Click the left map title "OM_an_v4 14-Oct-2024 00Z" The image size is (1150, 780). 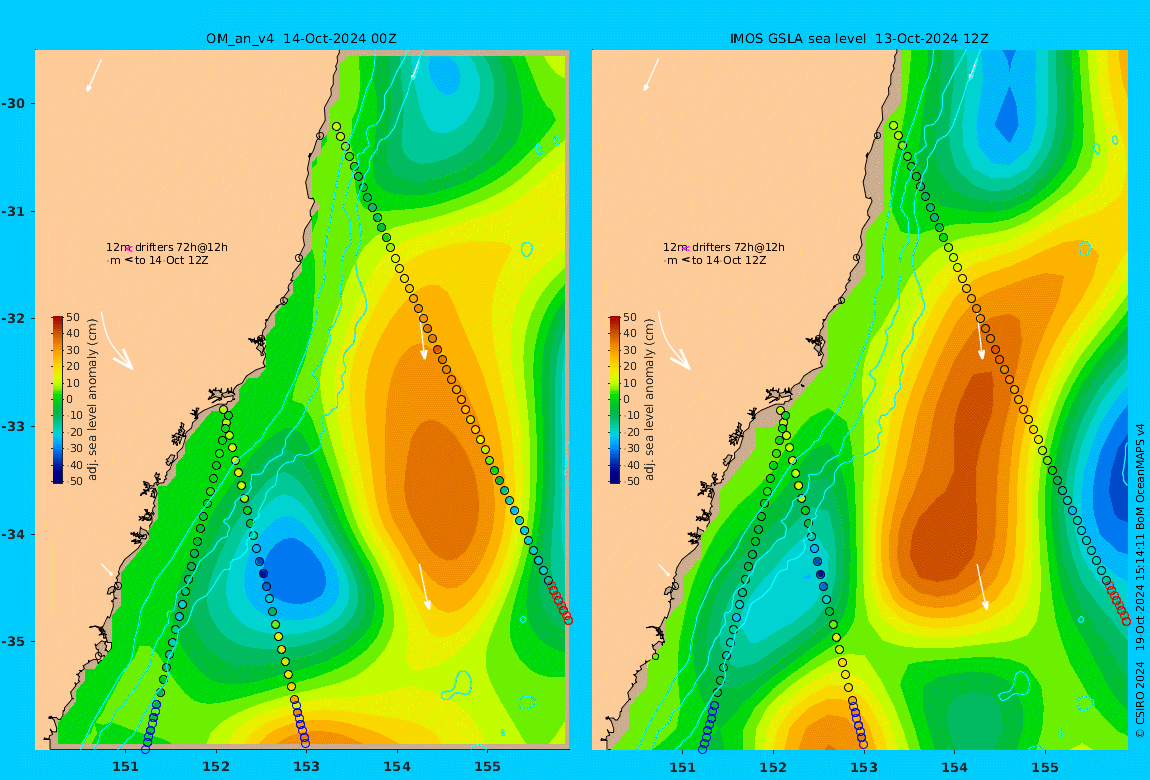click(x=301, y=38)
